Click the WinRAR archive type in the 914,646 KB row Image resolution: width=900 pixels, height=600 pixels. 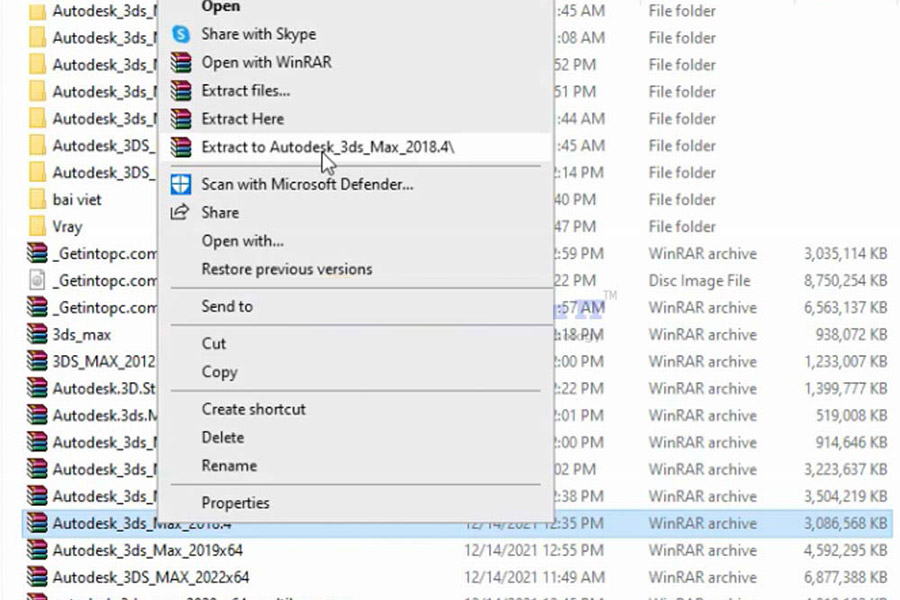[x=703, y=443]
